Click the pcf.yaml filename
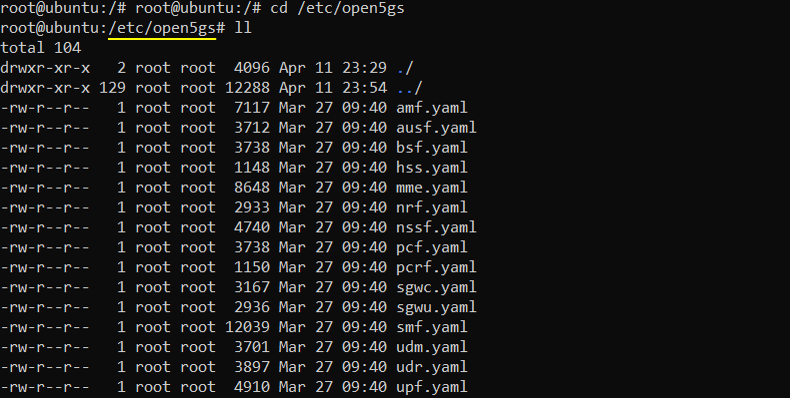 (x=432, y=247)
